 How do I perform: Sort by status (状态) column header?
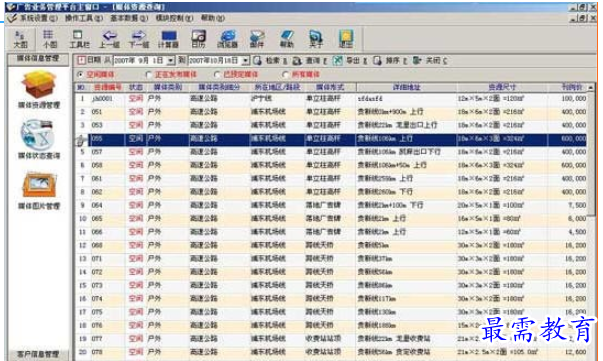[136, 87]
